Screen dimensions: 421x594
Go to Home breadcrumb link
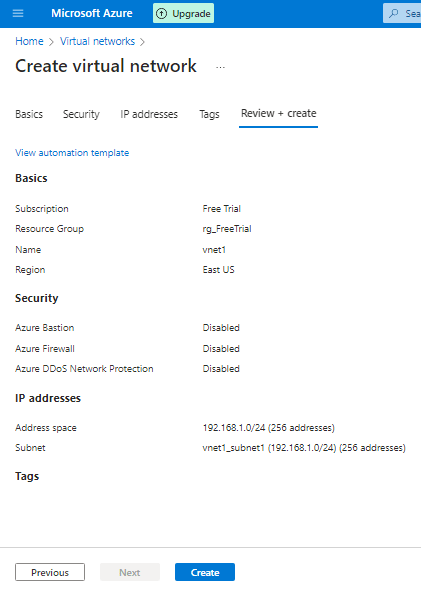click(29, 41)
